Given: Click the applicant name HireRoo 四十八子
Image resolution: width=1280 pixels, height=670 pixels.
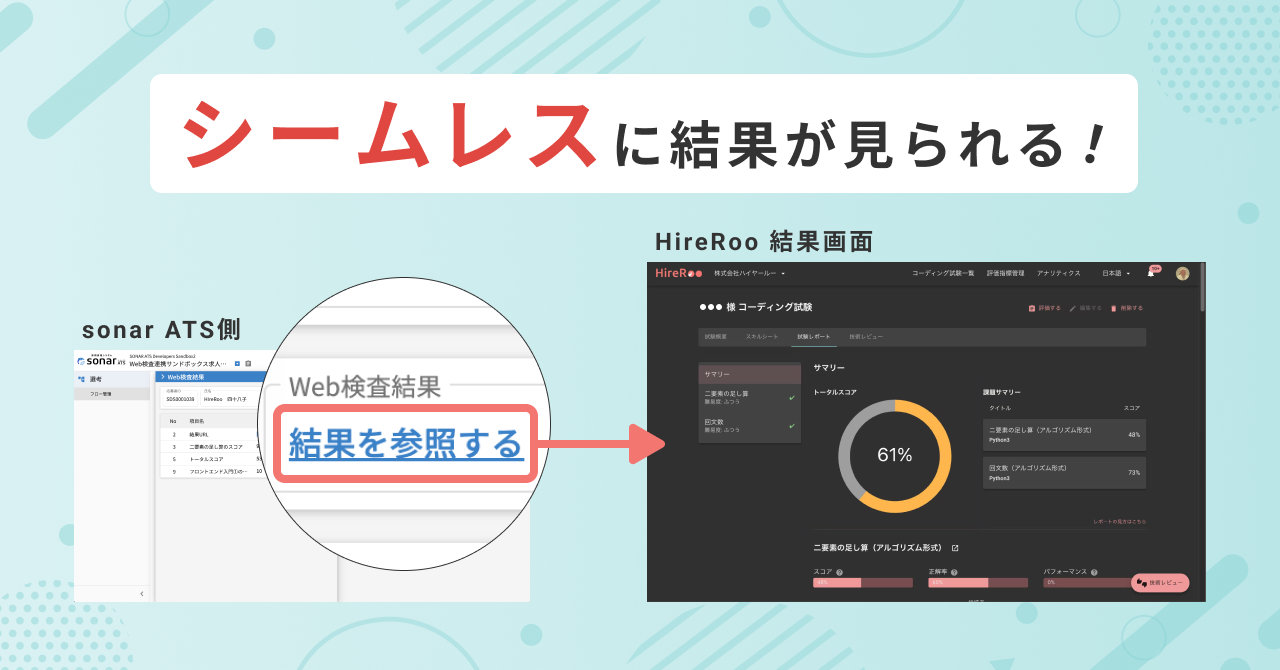Looking at the screenshot, I should click(x=225, y=397).
